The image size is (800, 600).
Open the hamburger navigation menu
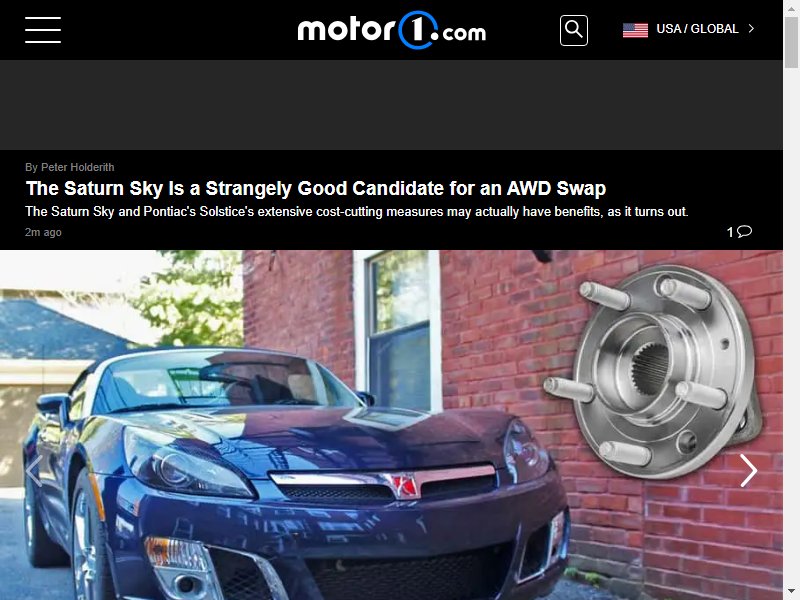[x=43, y=30]
